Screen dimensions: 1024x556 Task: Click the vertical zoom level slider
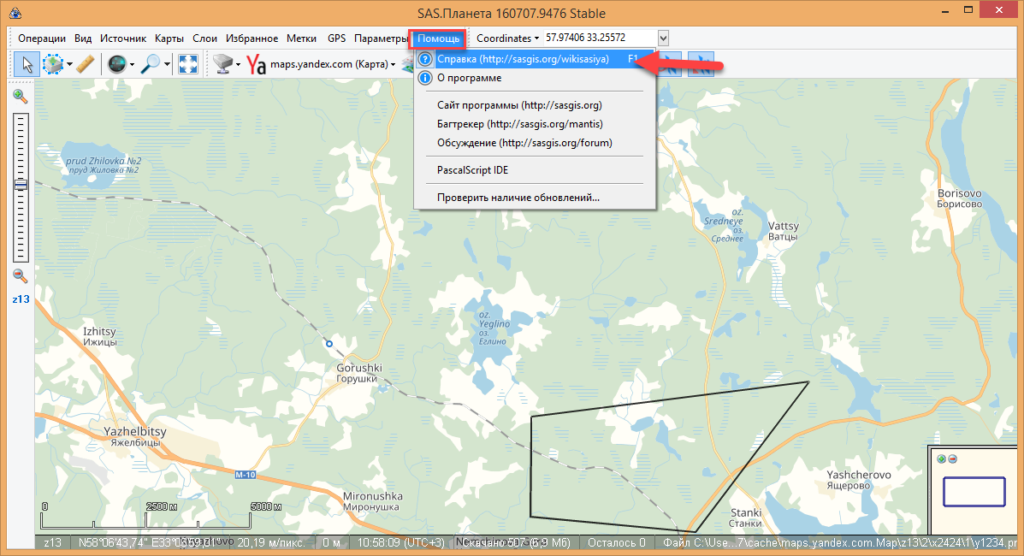tap(20, 186)
